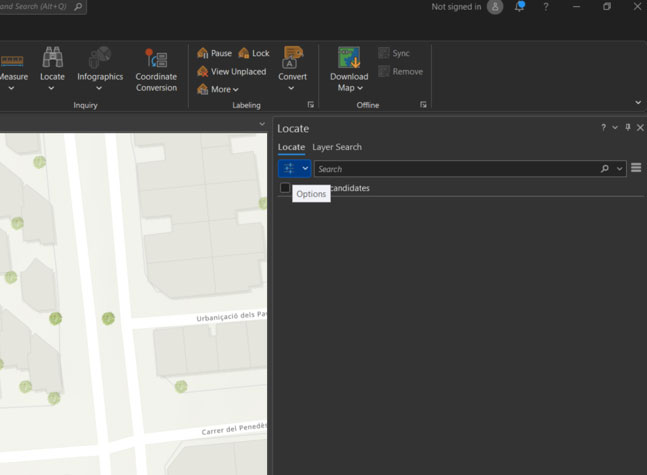Open the Locate pane help question mark
This screenshot has height=475, width=647.
[603, 128]
